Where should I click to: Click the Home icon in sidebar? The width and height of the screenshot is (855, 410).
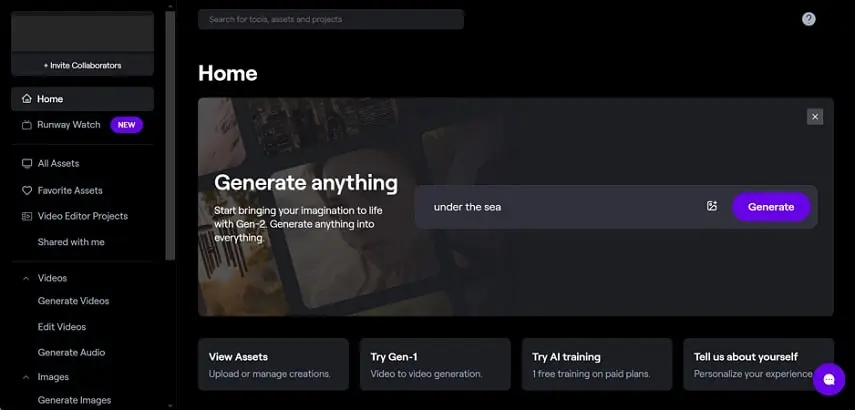coord(27,99)
